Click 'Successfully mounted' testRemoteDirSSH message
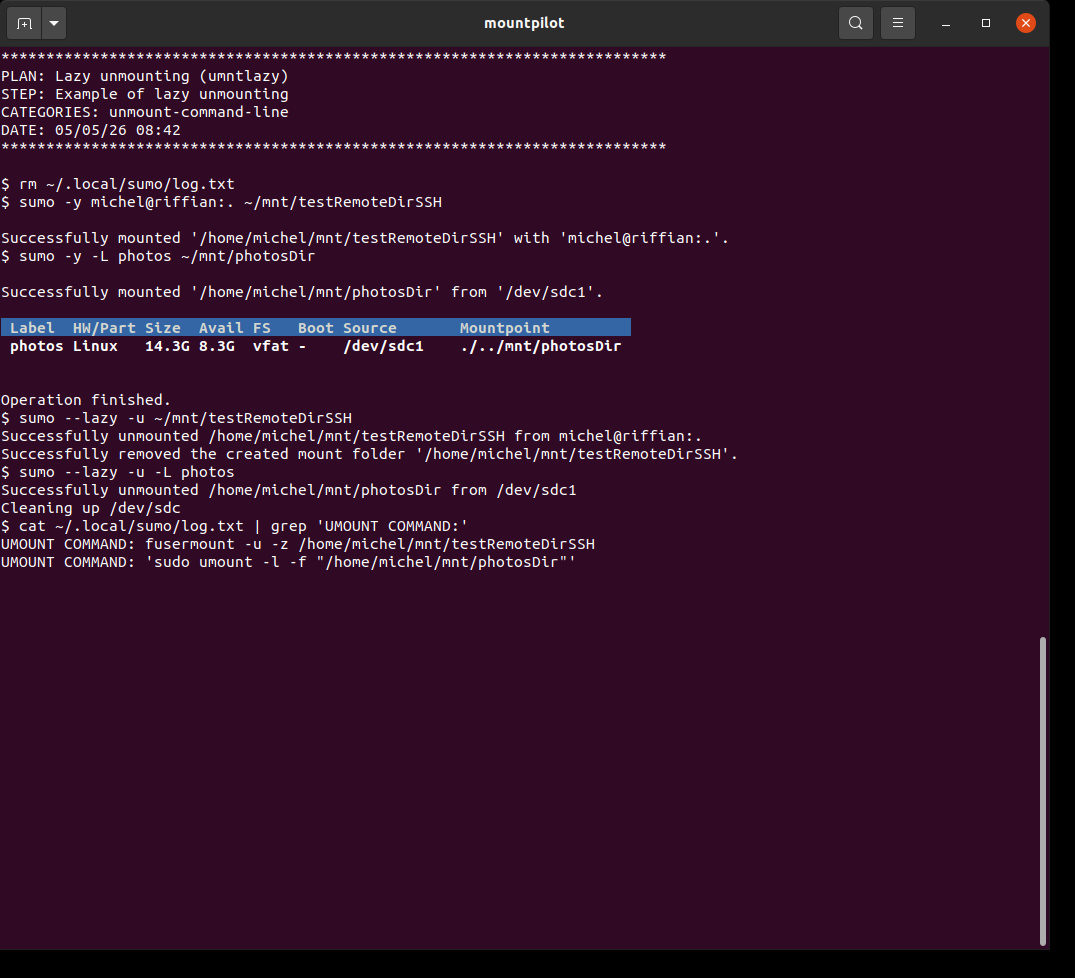Viewport: 1075px width, 978px height. click(365, 238)
